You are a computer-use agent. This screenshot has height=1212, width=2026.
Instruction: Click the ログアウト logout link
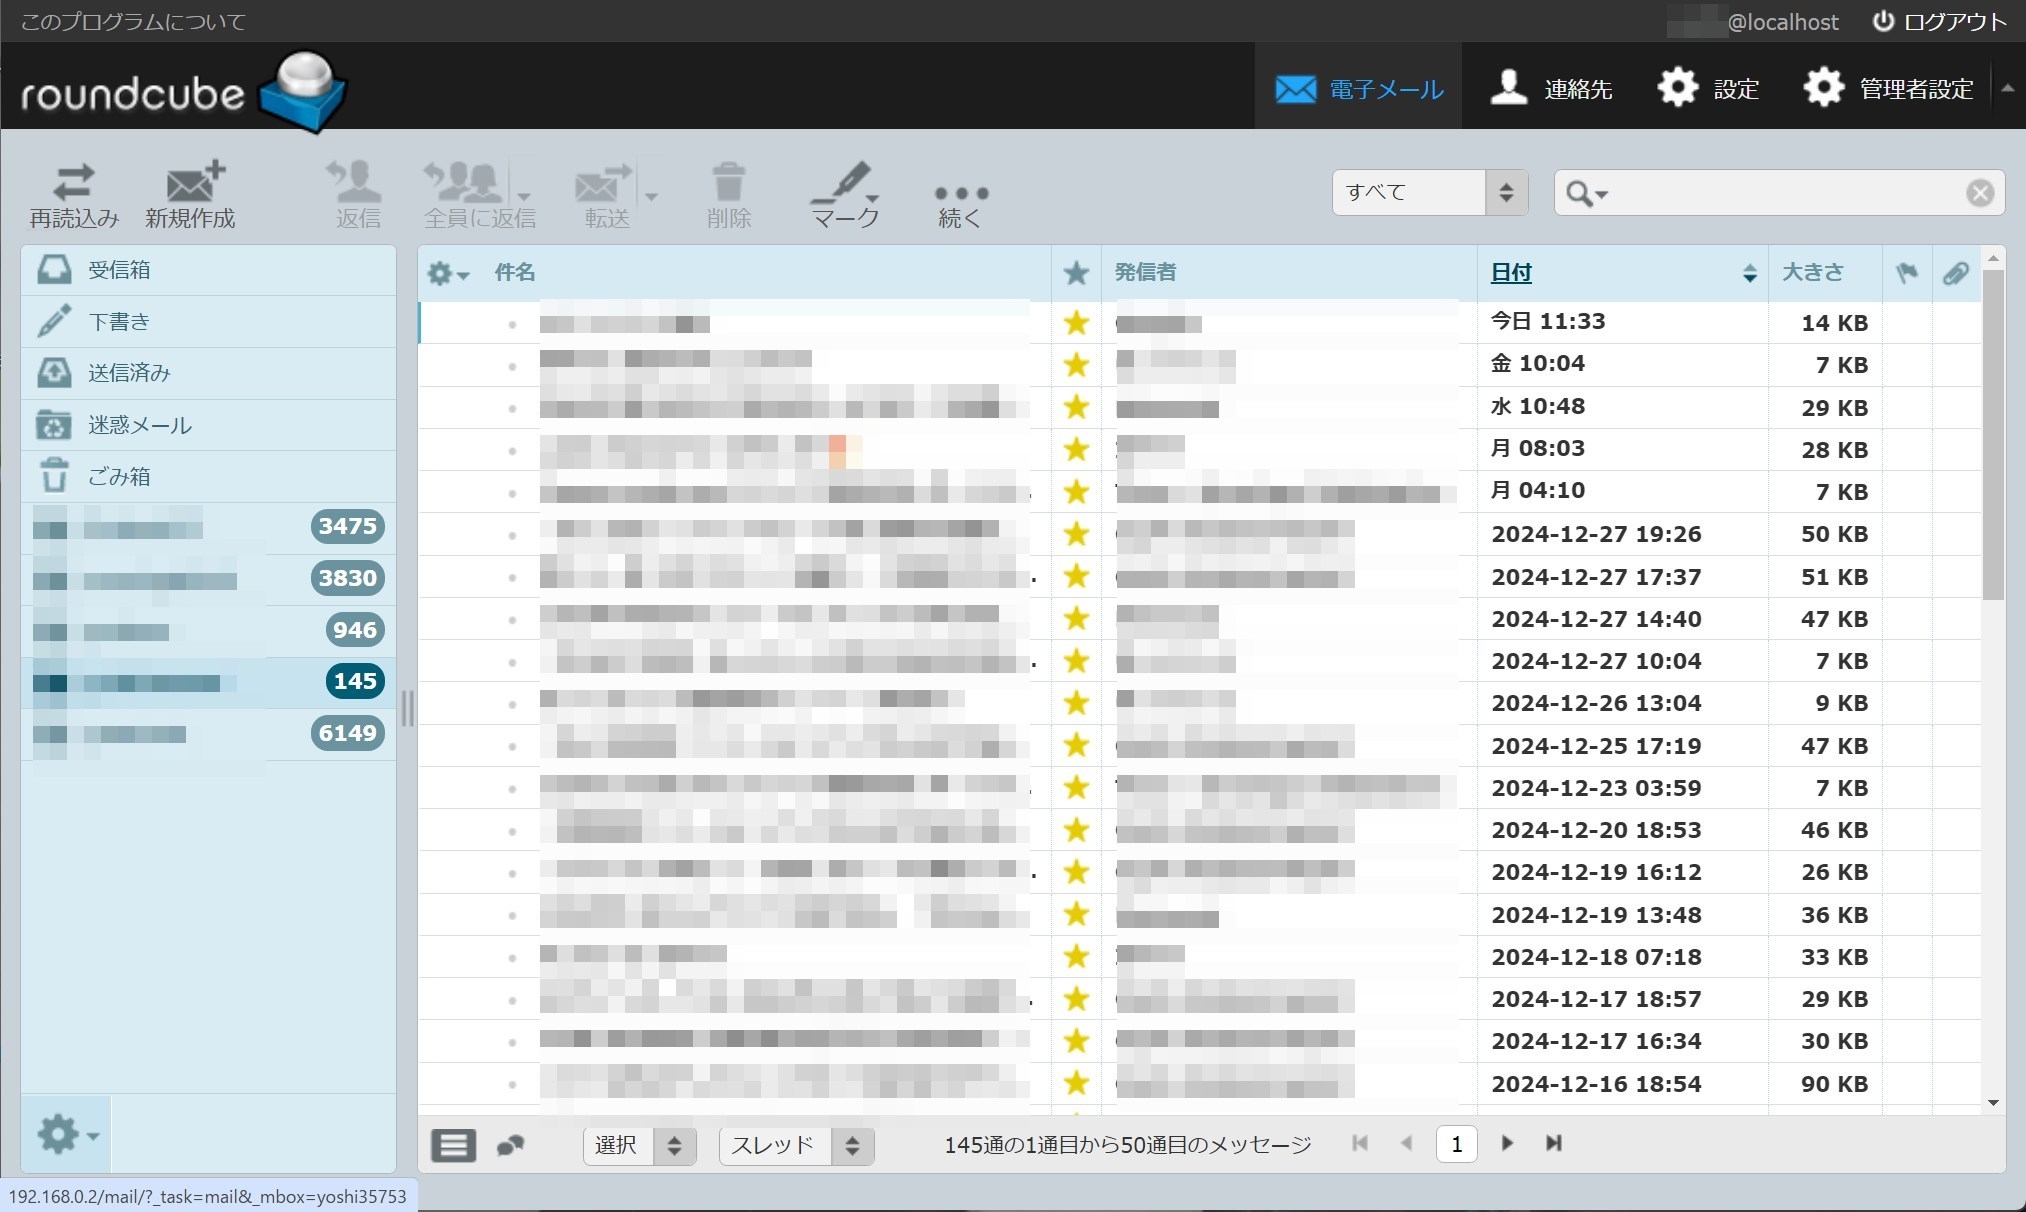[x=1939, y=22]
